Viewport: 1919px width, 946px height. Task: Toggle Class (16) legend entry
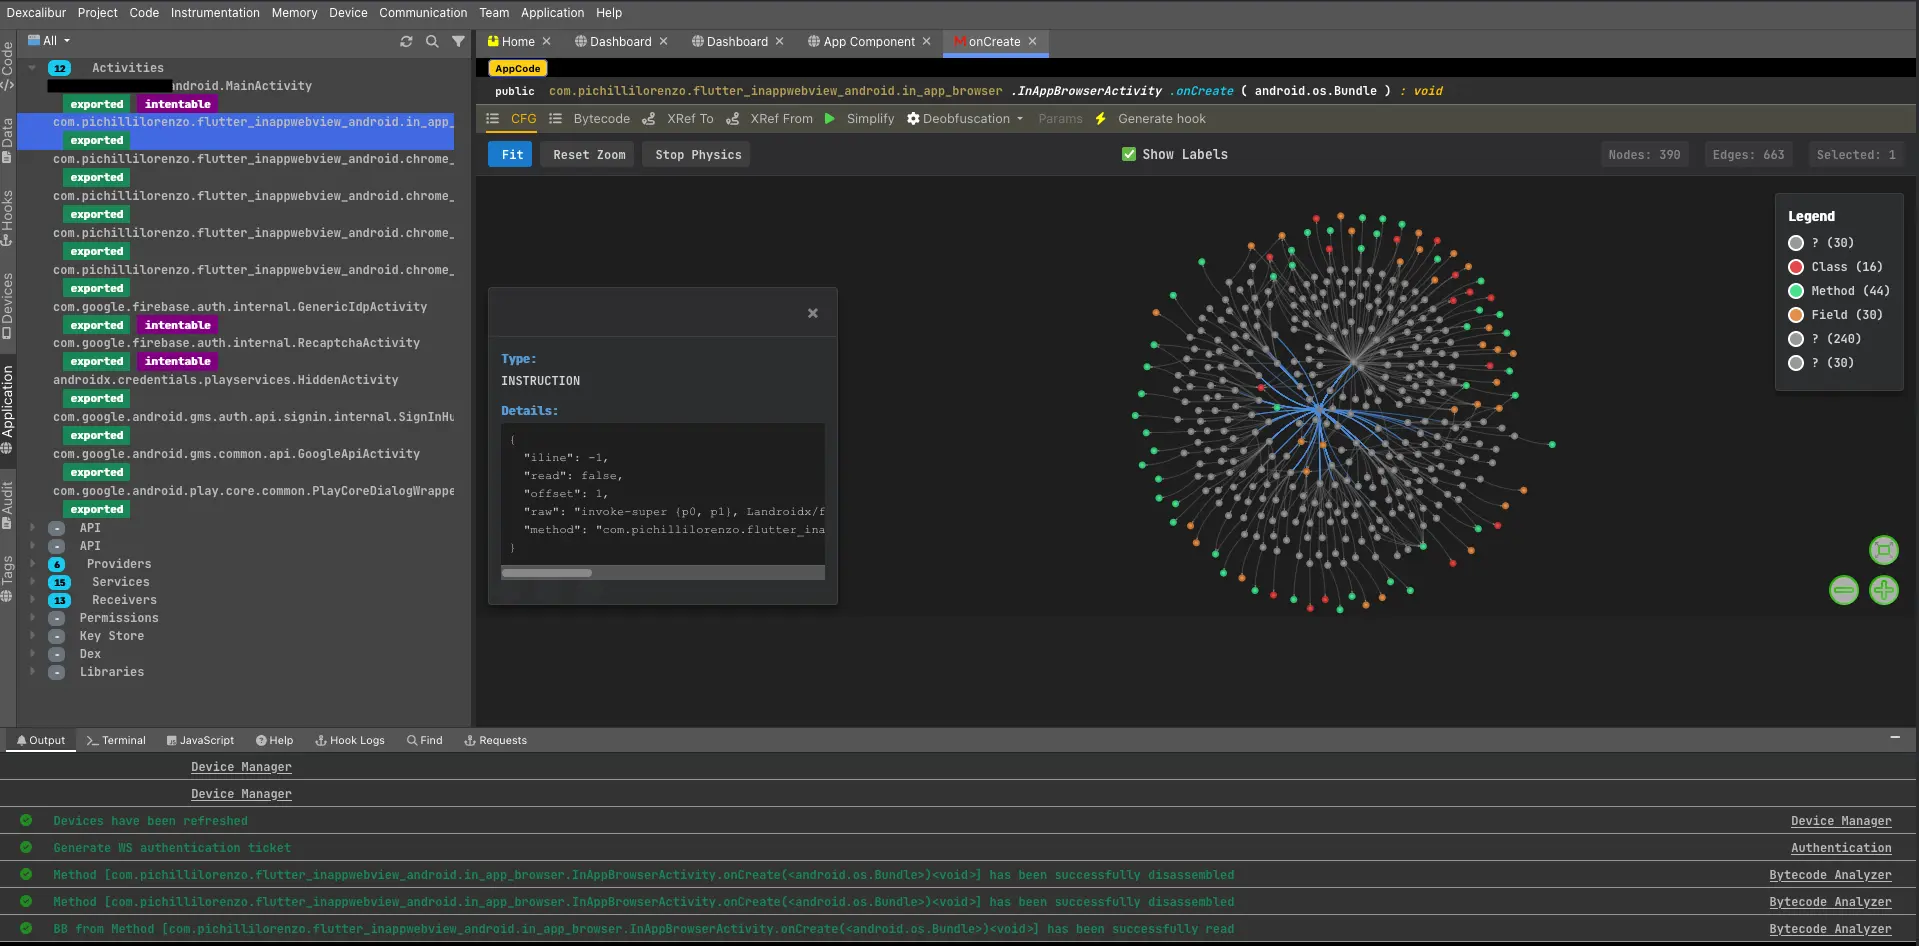click(x=1836, y=267)
